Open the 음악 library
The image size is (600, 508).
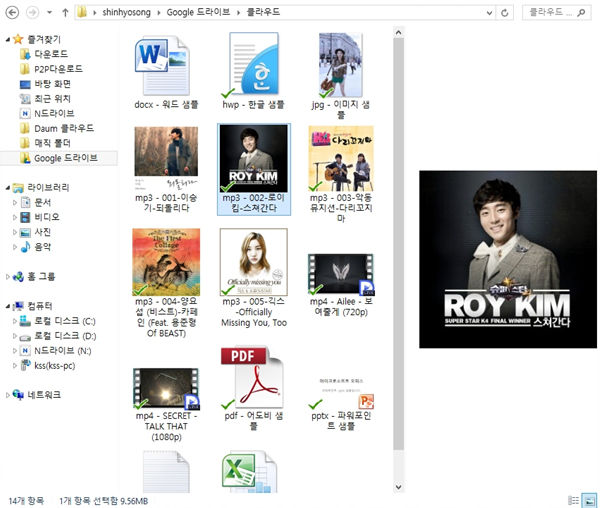(x=42, y=247)
